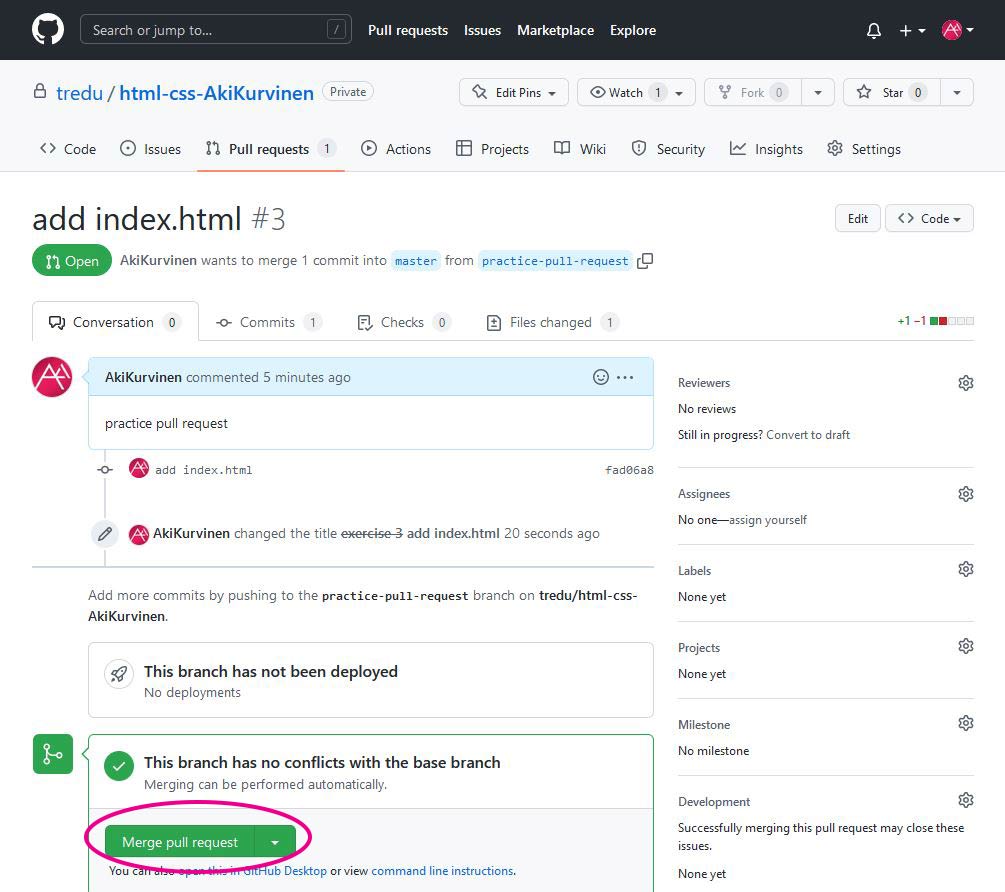This screenshot has height=892, width=1005.
Task: Click the green Open status badge
Action: [72, 261]
